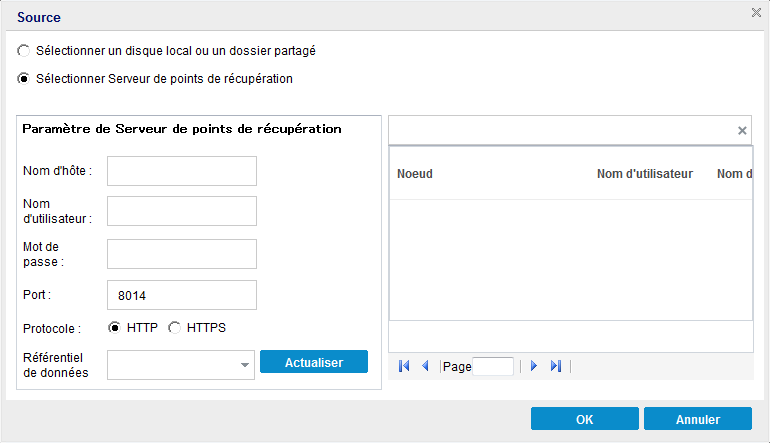Open Référentiel de données dropdown
The width and height of the screenshot is (770, 443).
pos(245,366)
